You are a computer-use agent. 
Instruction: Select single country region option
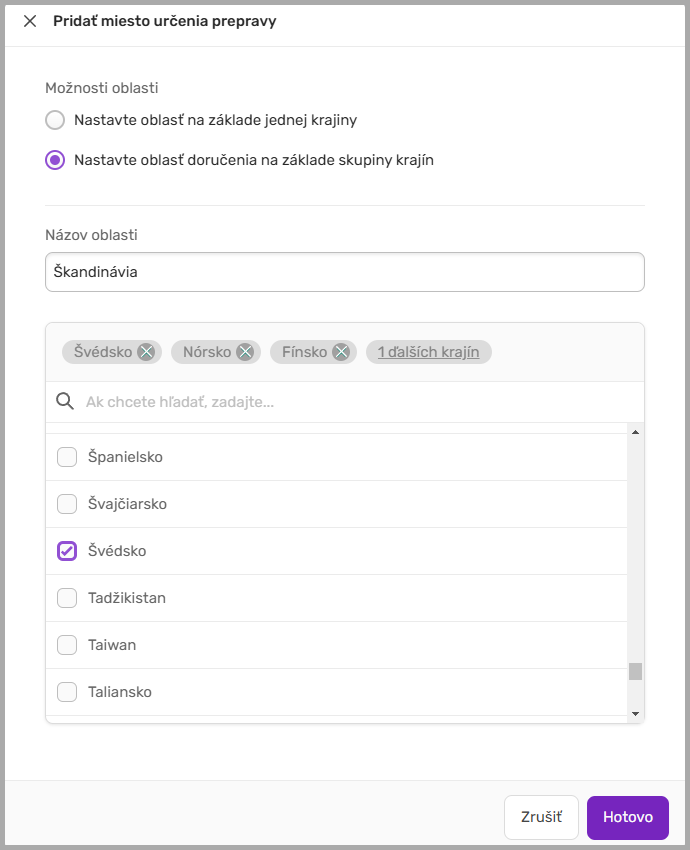pyautogui.click(x=55, y=120)
